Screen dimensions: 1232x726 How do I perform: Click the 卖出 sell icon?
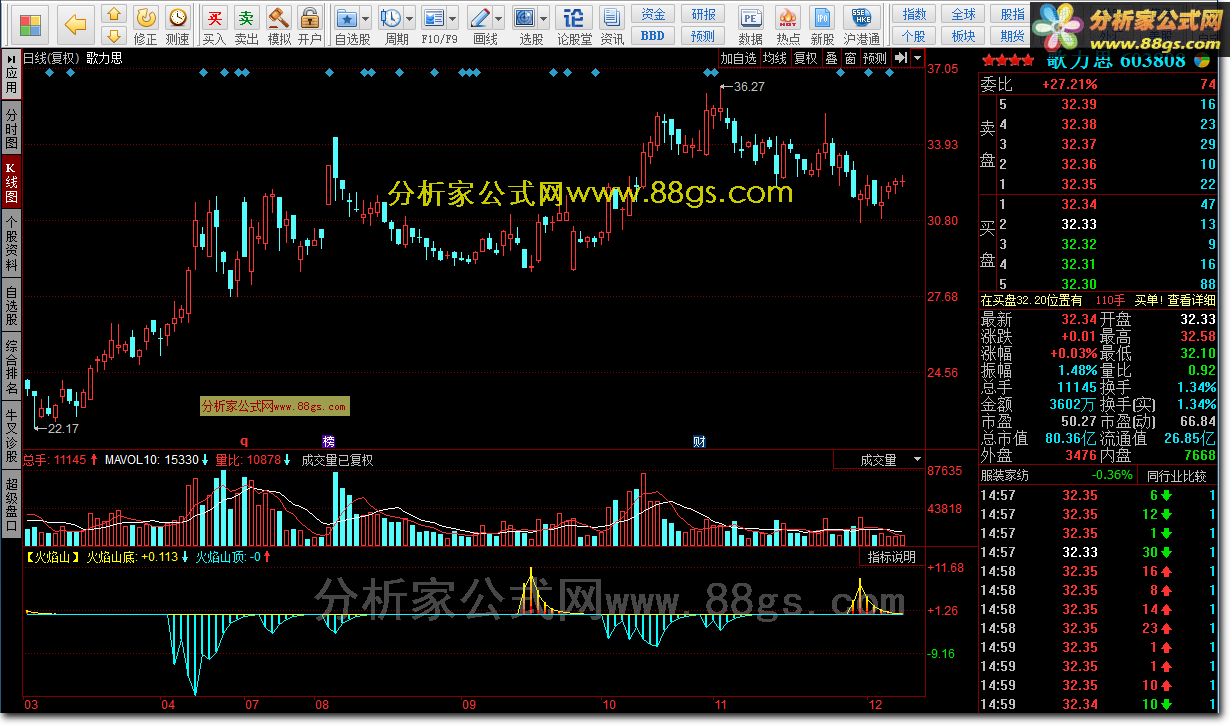pos(245,17)
